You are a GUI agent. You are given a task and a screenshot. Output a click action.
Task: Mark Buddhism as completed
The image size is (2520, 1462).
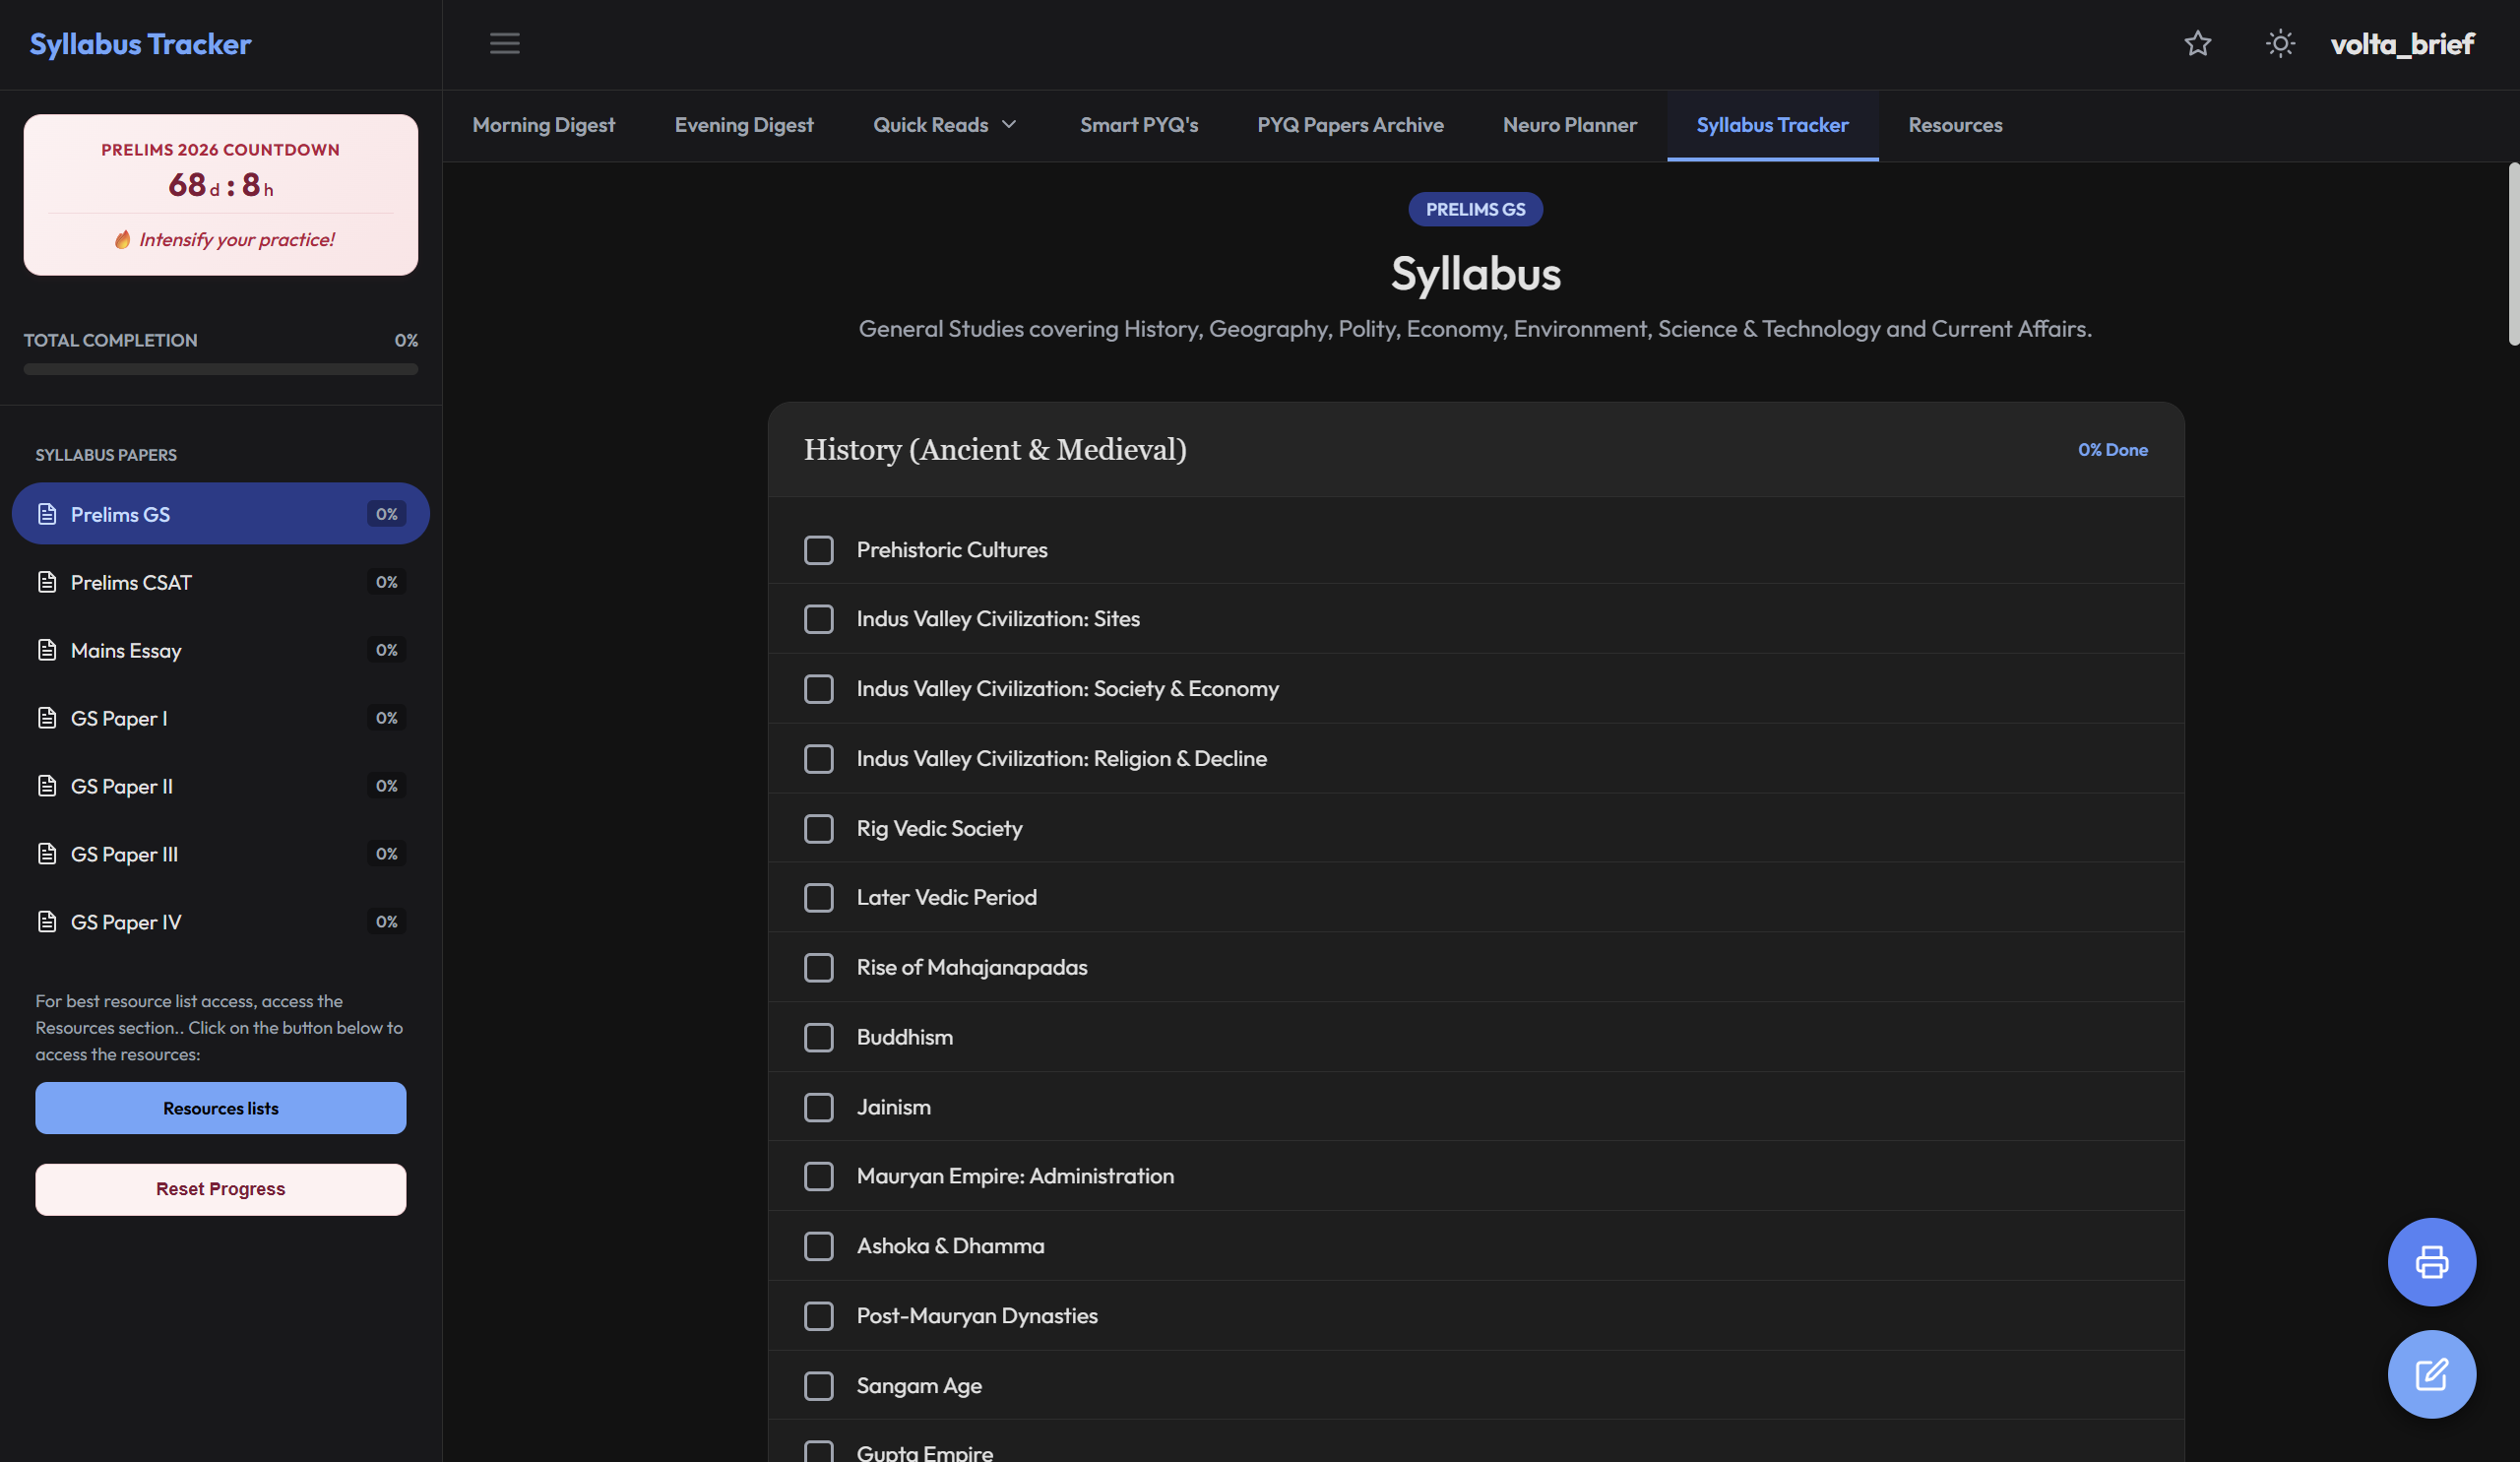click(x=819, y=1037)
